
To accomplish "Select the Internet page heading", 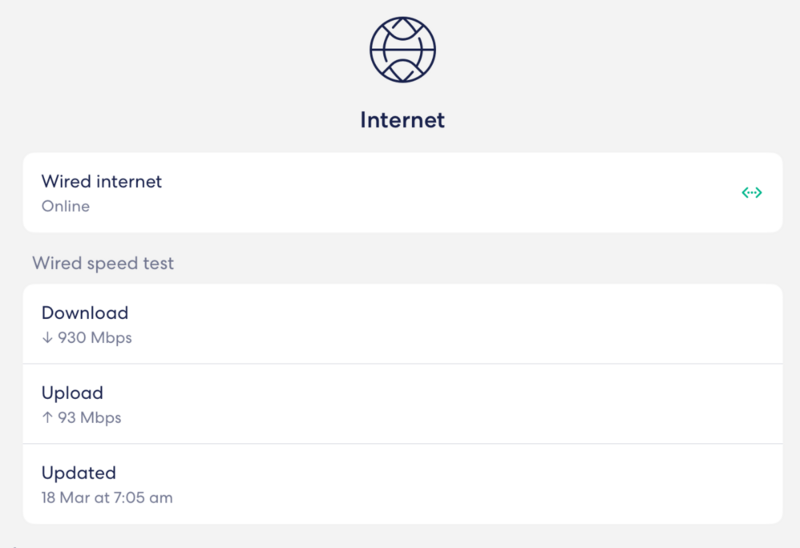I will (x=402, y=120).
